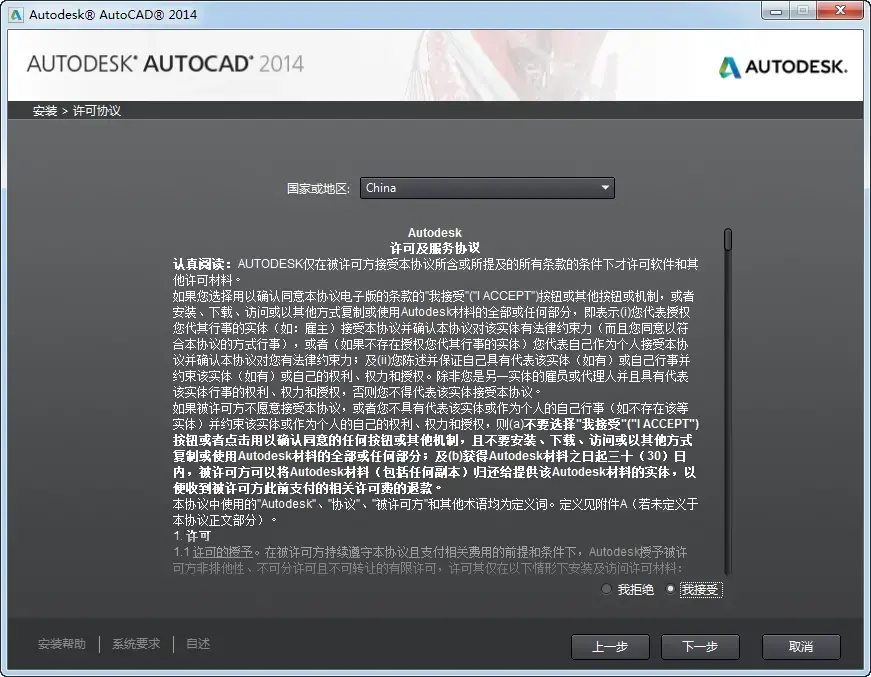Click the 取消 (Cancel) button

click(801, 646)
